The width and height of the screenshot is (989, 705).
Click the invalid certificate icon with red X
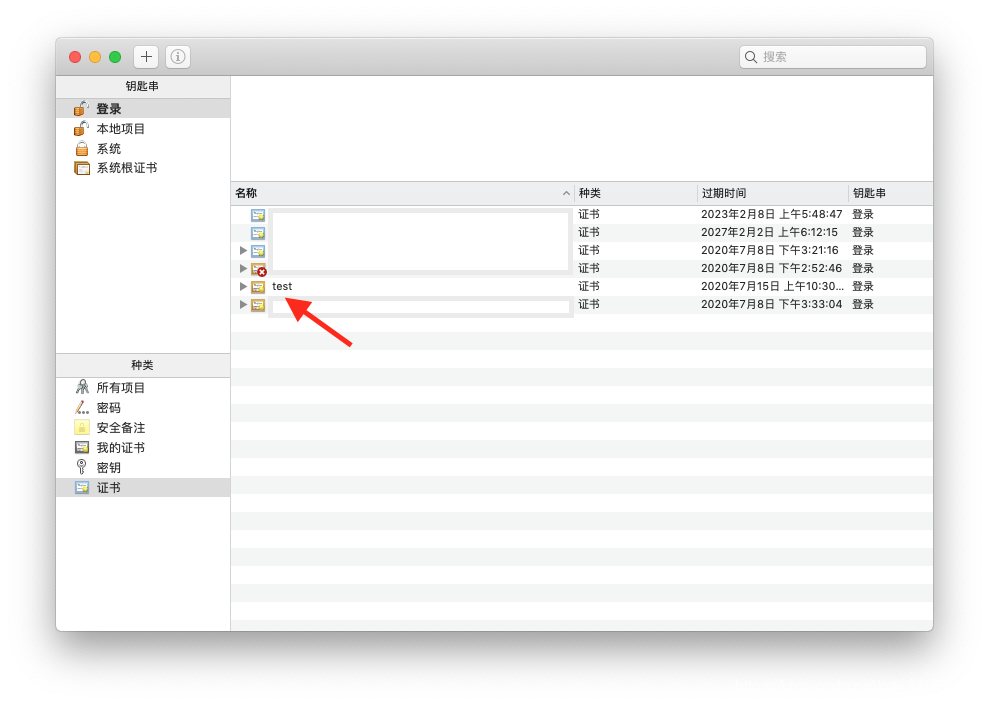pos(259,270)
